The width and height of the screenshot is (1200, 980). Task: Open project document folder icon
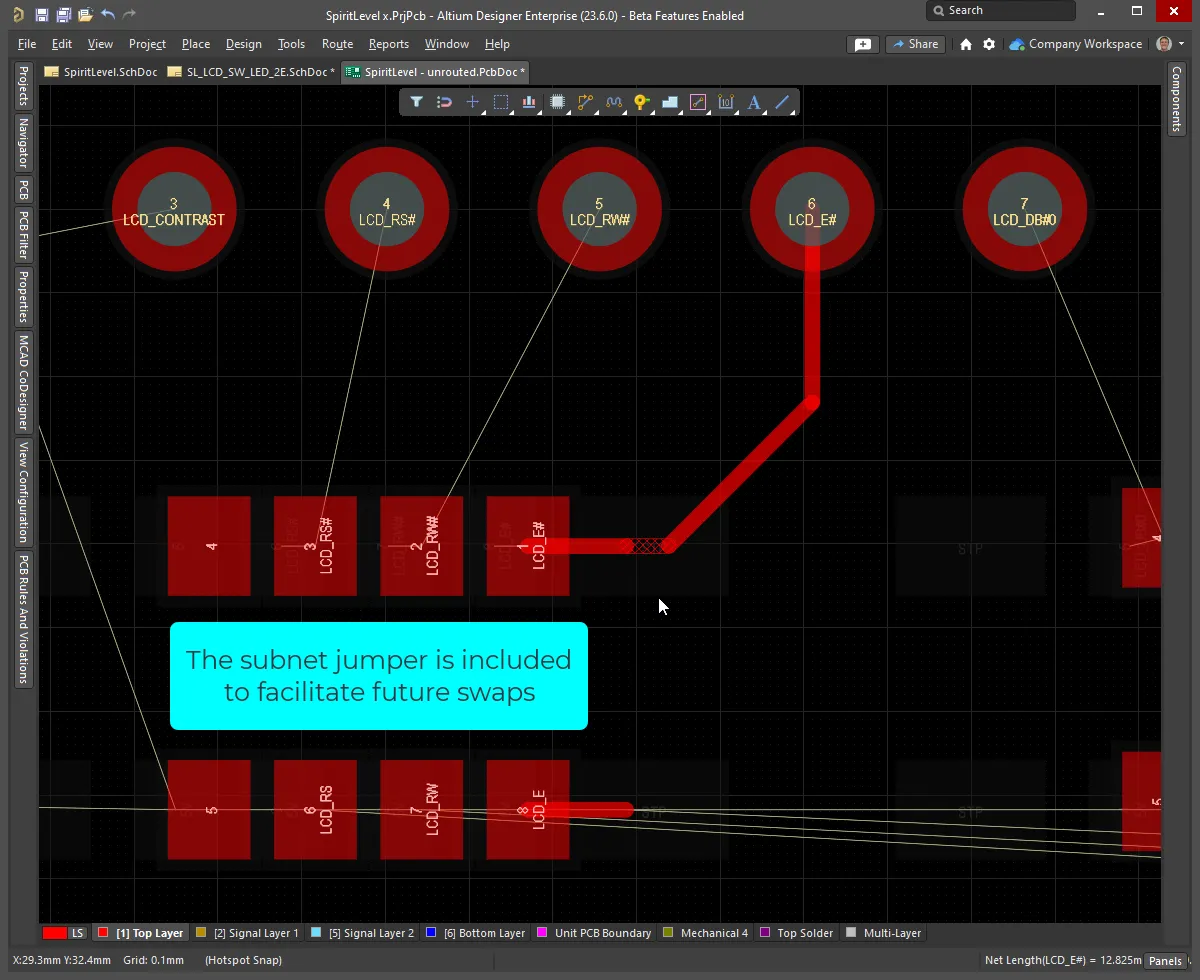click(x=85, y=15)
